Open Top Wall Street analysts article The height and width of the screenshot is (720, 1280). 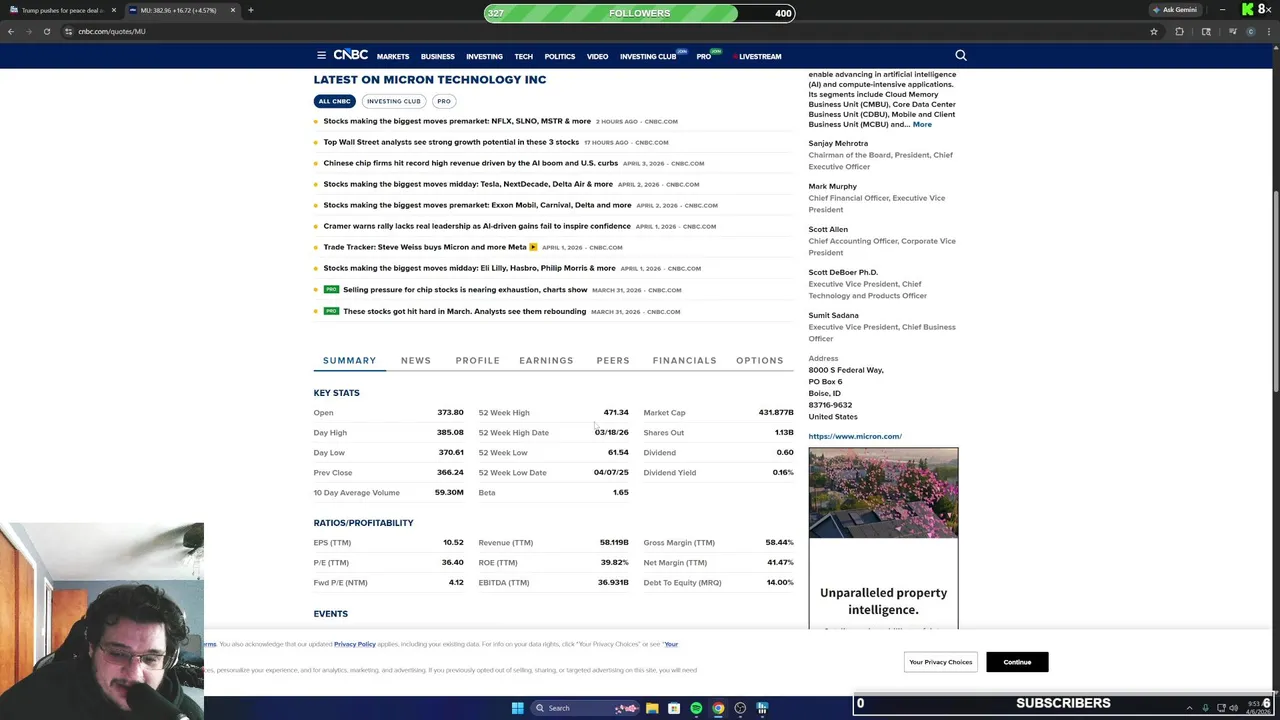click(x=451, y=142)
